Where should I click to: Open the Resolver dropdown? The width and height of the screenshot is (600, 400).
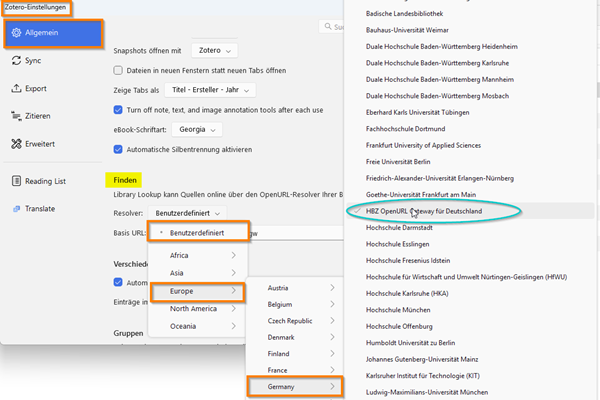coord(187,213)
